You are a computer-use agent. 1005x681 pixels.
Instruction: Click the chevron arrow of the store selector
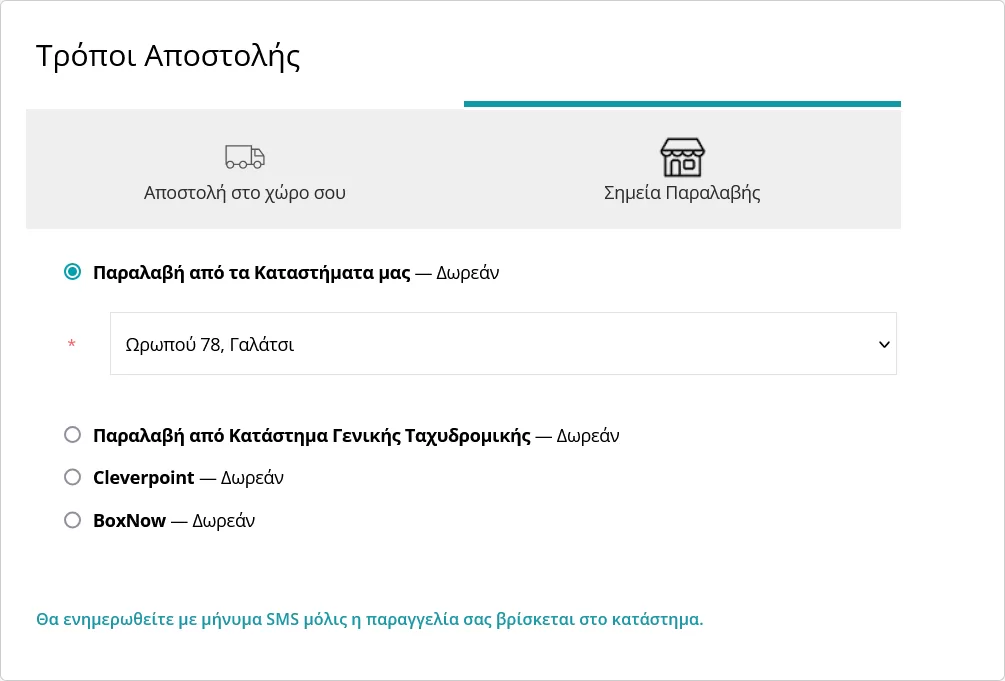pyautogui.click(x=883, y=344)
